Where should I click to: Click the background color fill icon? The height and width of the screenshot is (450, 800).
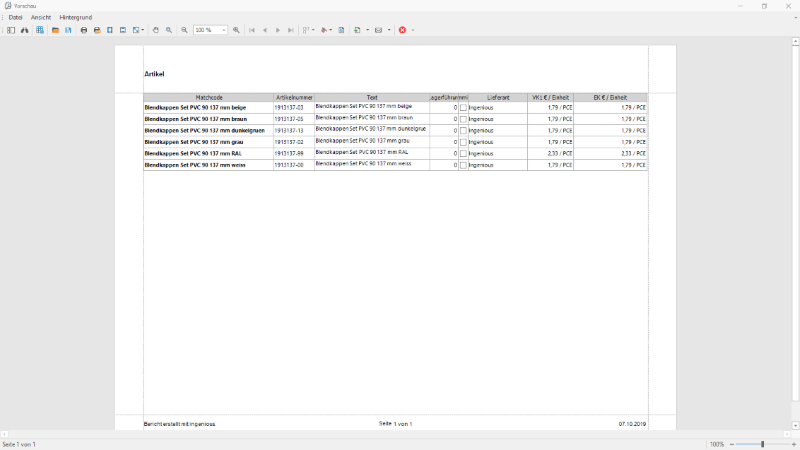[324, 30]
